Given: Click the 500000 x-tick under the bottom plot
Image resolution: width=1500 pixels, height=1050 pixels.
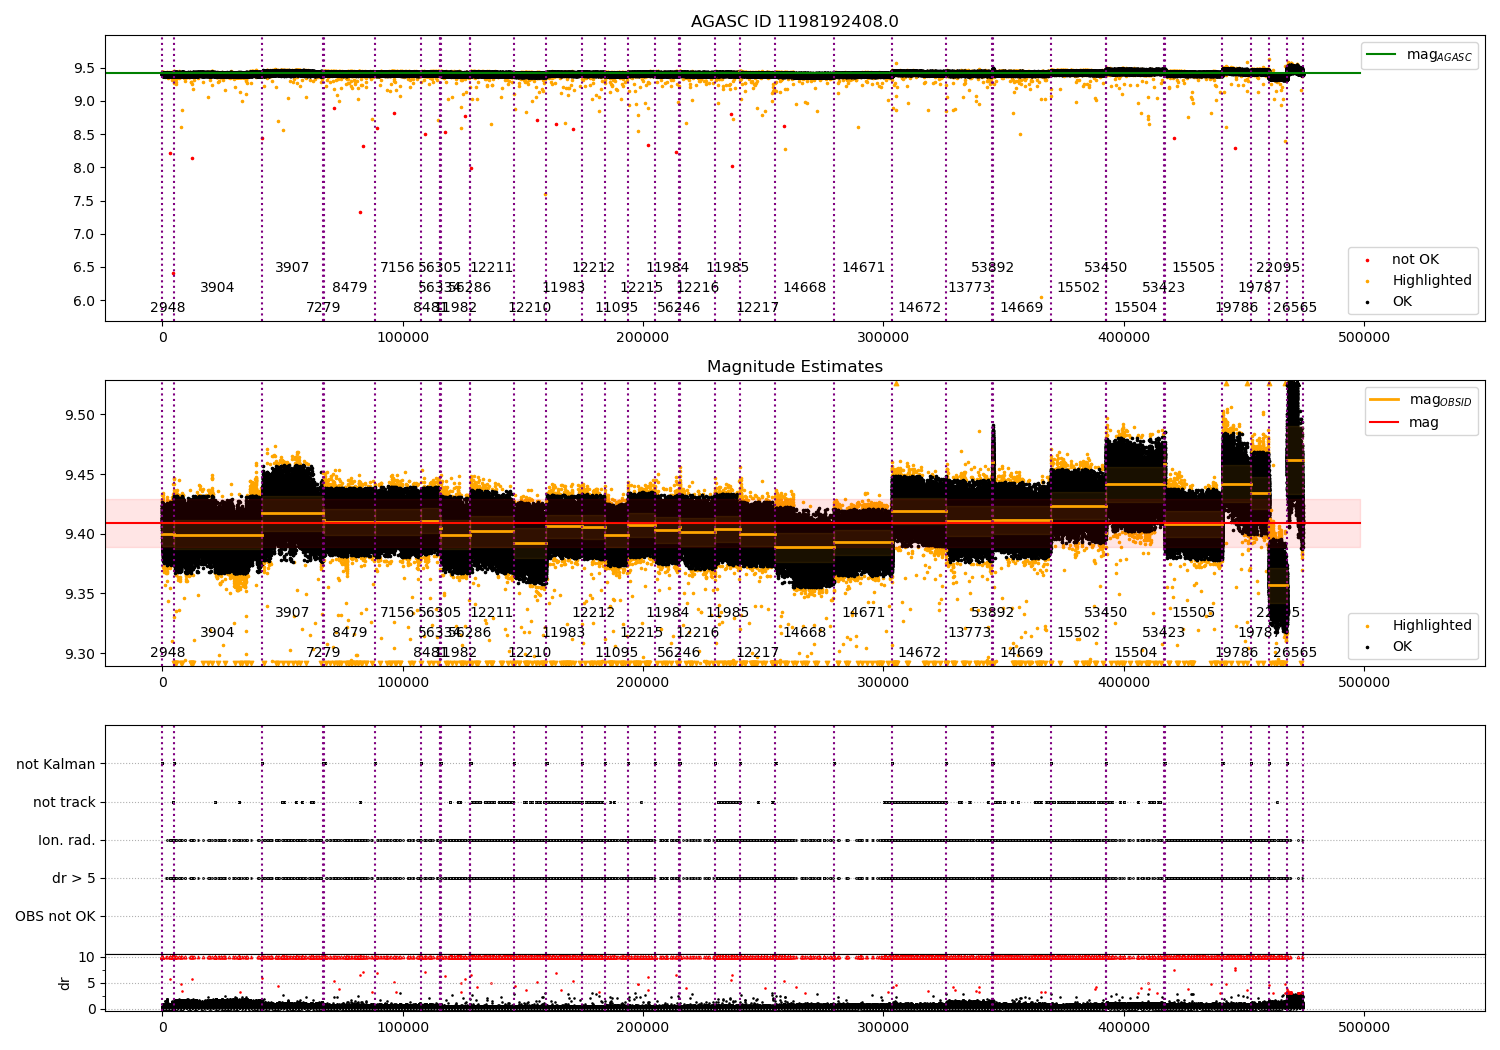Looking at the screenshot, I should (x=1364, y=1027).
